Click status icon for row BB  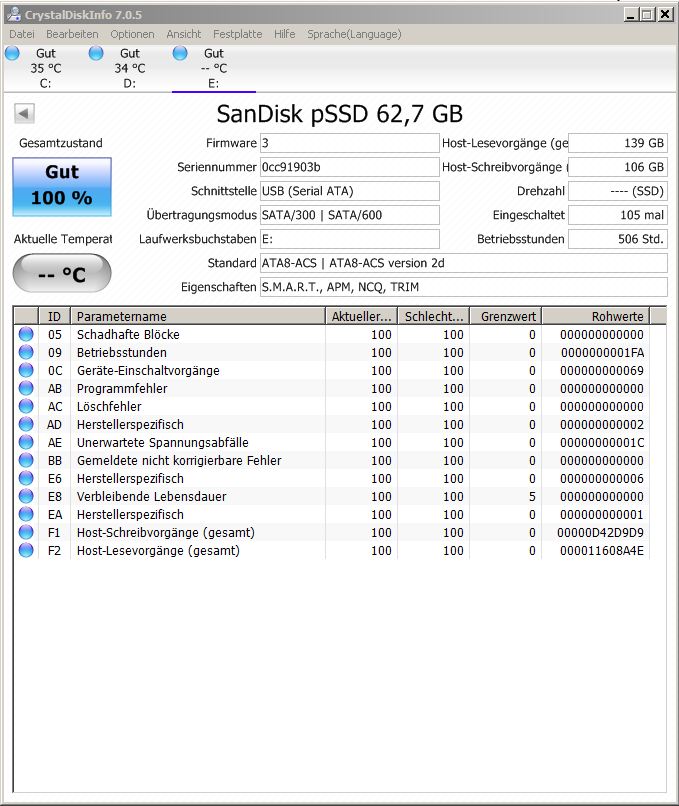pyautogui.click(x=26, y=460)
